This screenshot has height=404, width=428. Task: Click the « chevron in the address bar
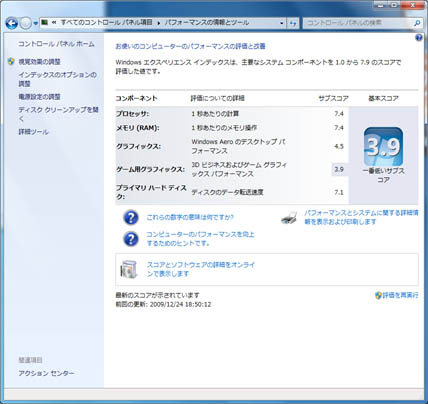pyautogui.click(x=54, y=23)
